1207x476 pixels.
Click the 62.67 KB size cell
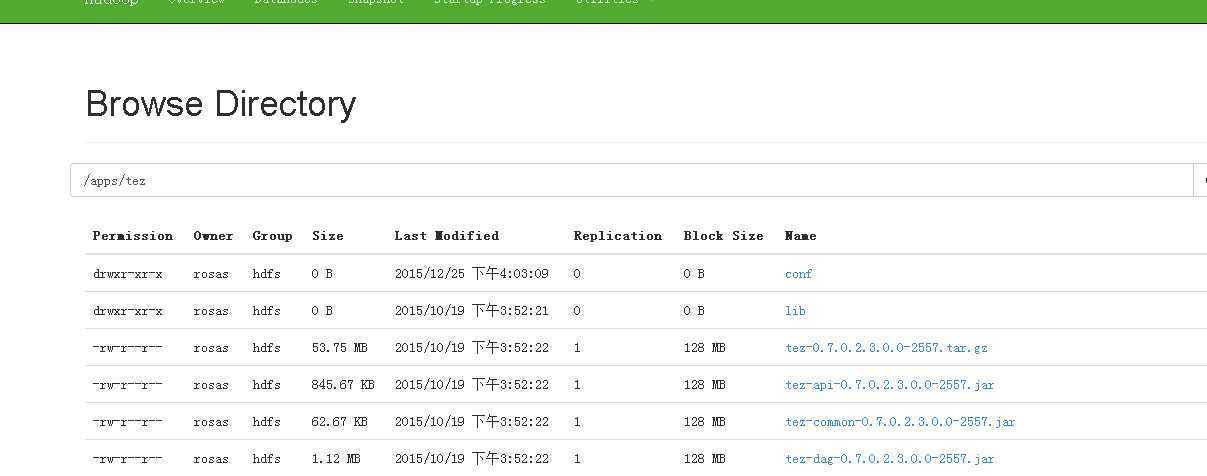(x=339, y=422)
